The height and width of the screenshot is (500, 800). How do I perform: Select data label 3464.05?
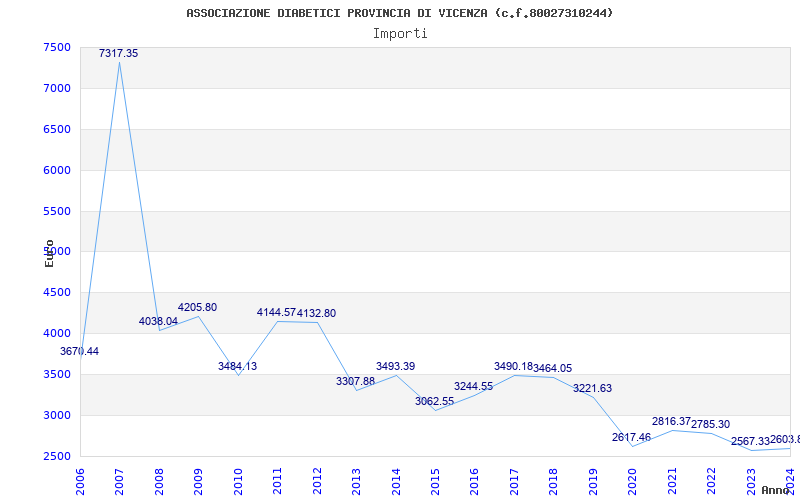(553, 368)
